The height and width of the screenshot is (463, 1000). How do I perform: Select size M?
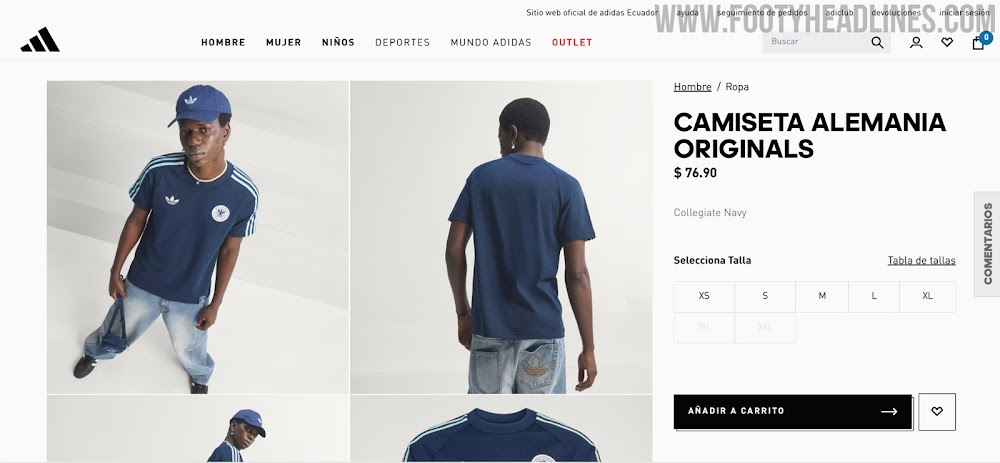point(822,297)
